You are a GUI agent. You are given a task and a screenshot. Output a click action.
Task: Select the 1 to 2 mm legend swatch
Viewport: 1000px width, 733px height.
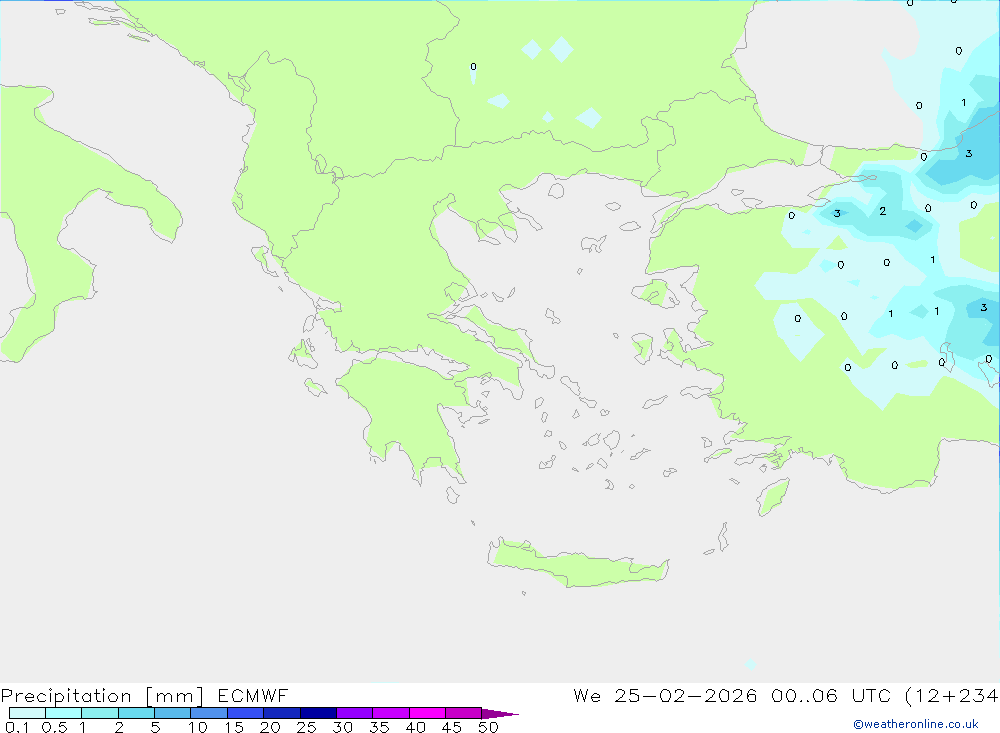pyautogui.click(x=100, y=713)
